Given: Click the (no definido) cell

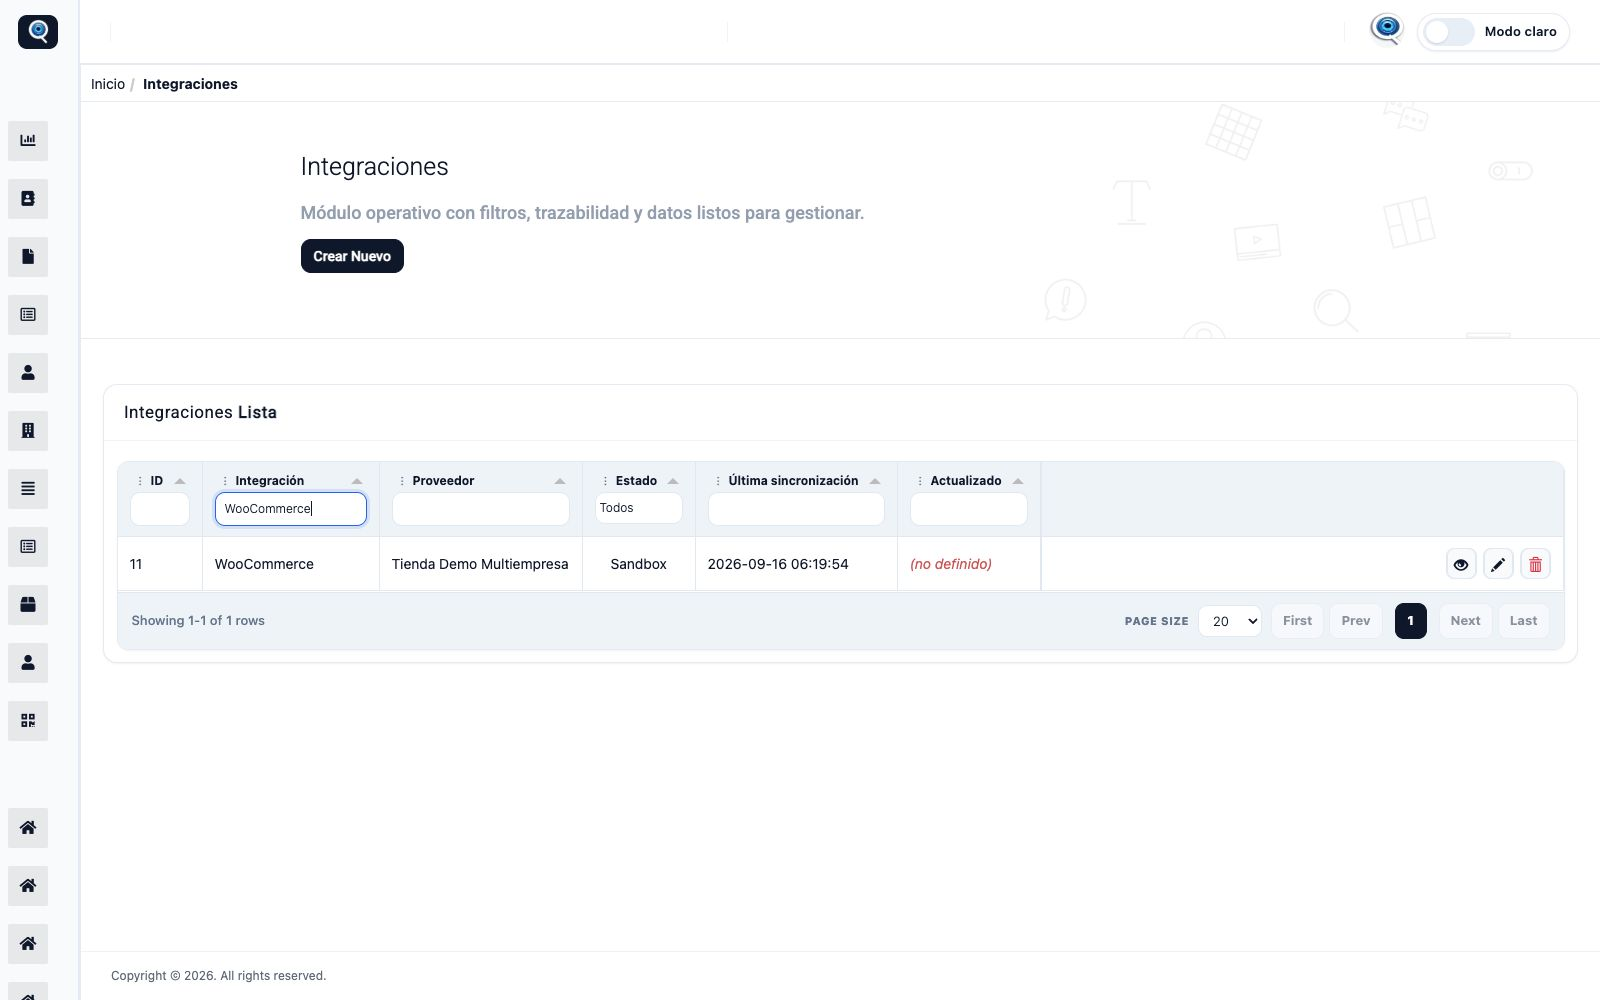Looking at the screenshot, I should pos(969,564).
